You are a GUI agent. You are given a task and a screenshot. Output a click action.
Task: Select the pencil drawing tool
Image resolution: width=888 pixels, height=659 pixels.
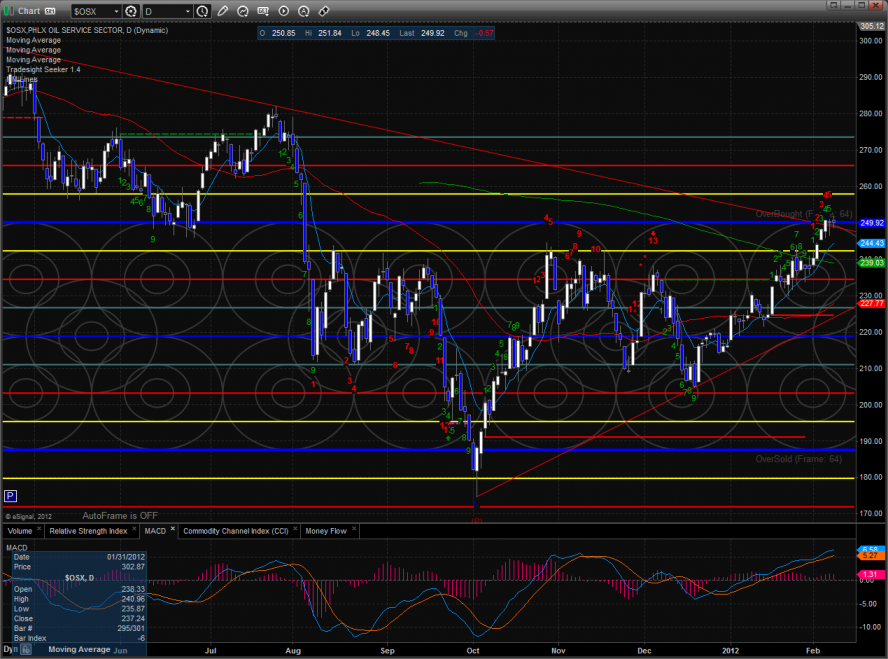click(223, 11)
